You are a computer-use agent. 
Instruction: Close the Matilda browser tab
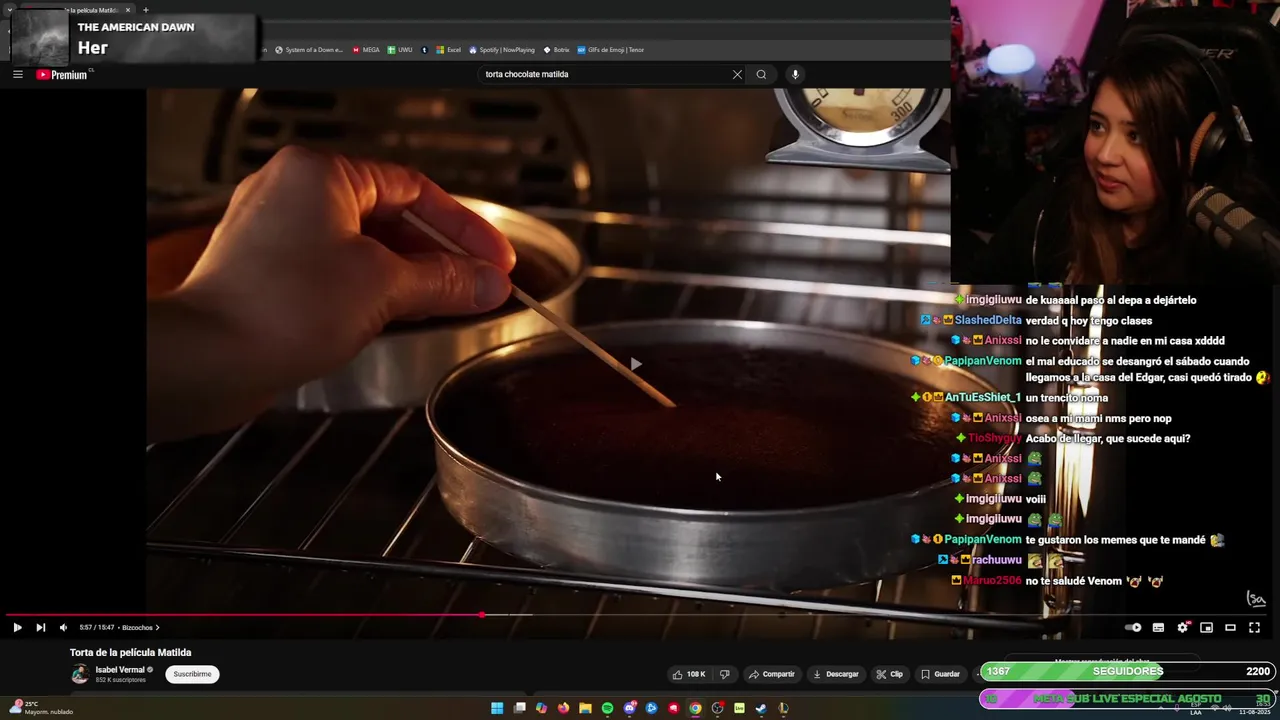coord(128,10)
